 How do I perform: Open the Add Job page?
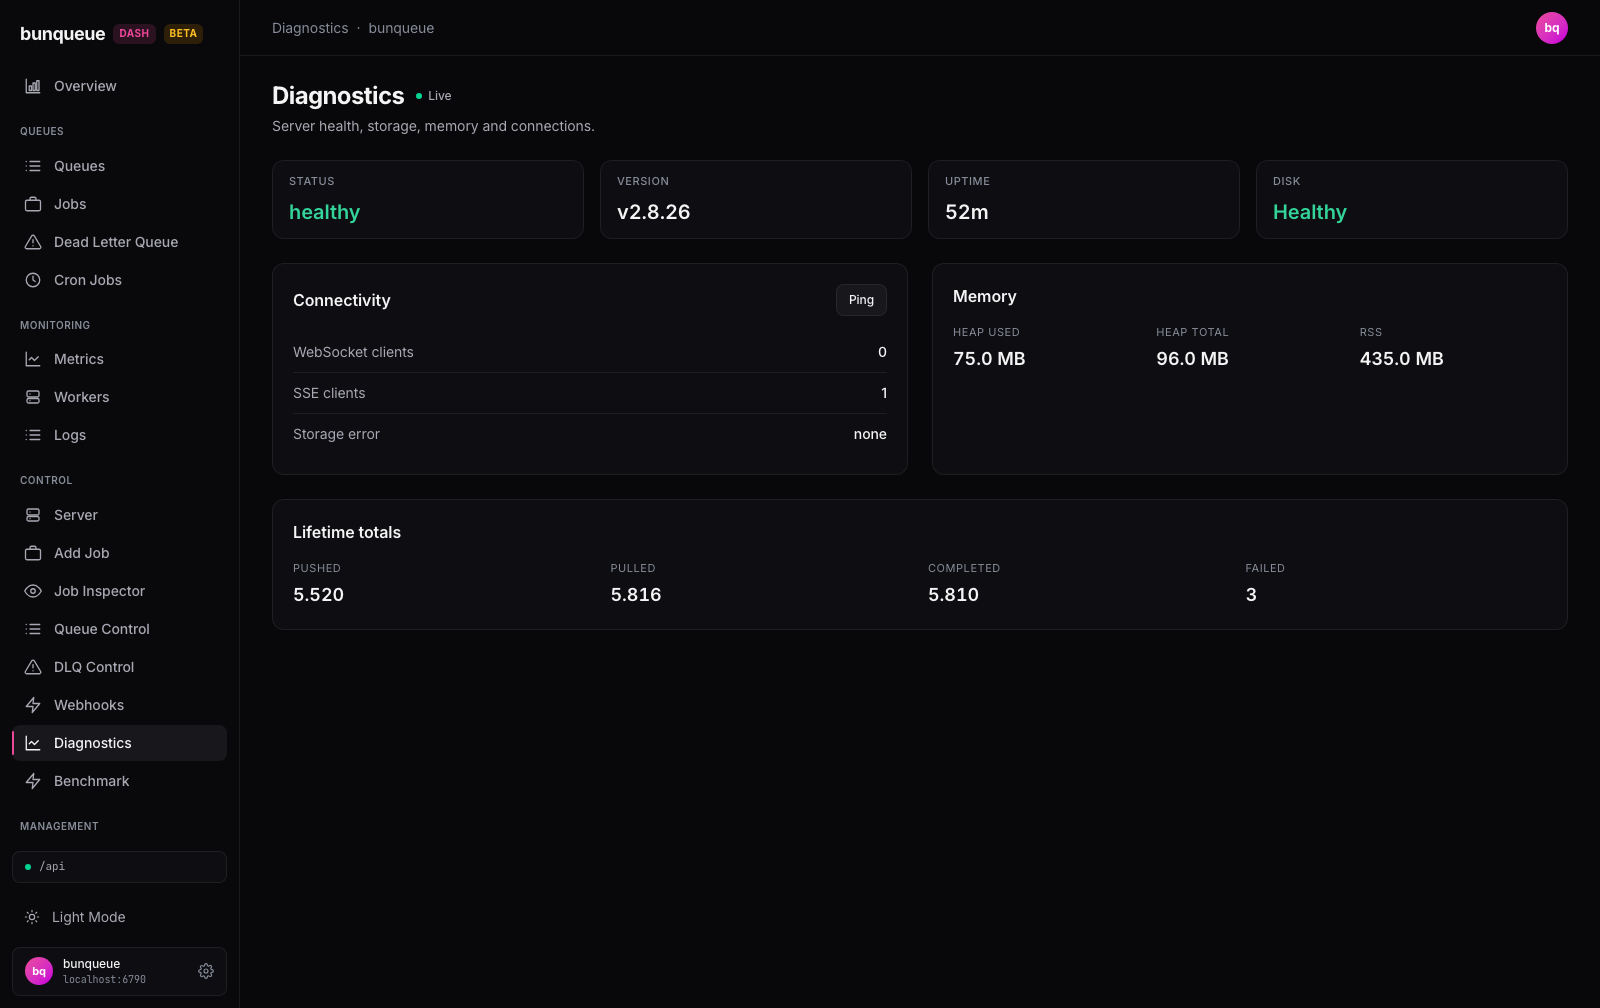(x=119, y=553)
